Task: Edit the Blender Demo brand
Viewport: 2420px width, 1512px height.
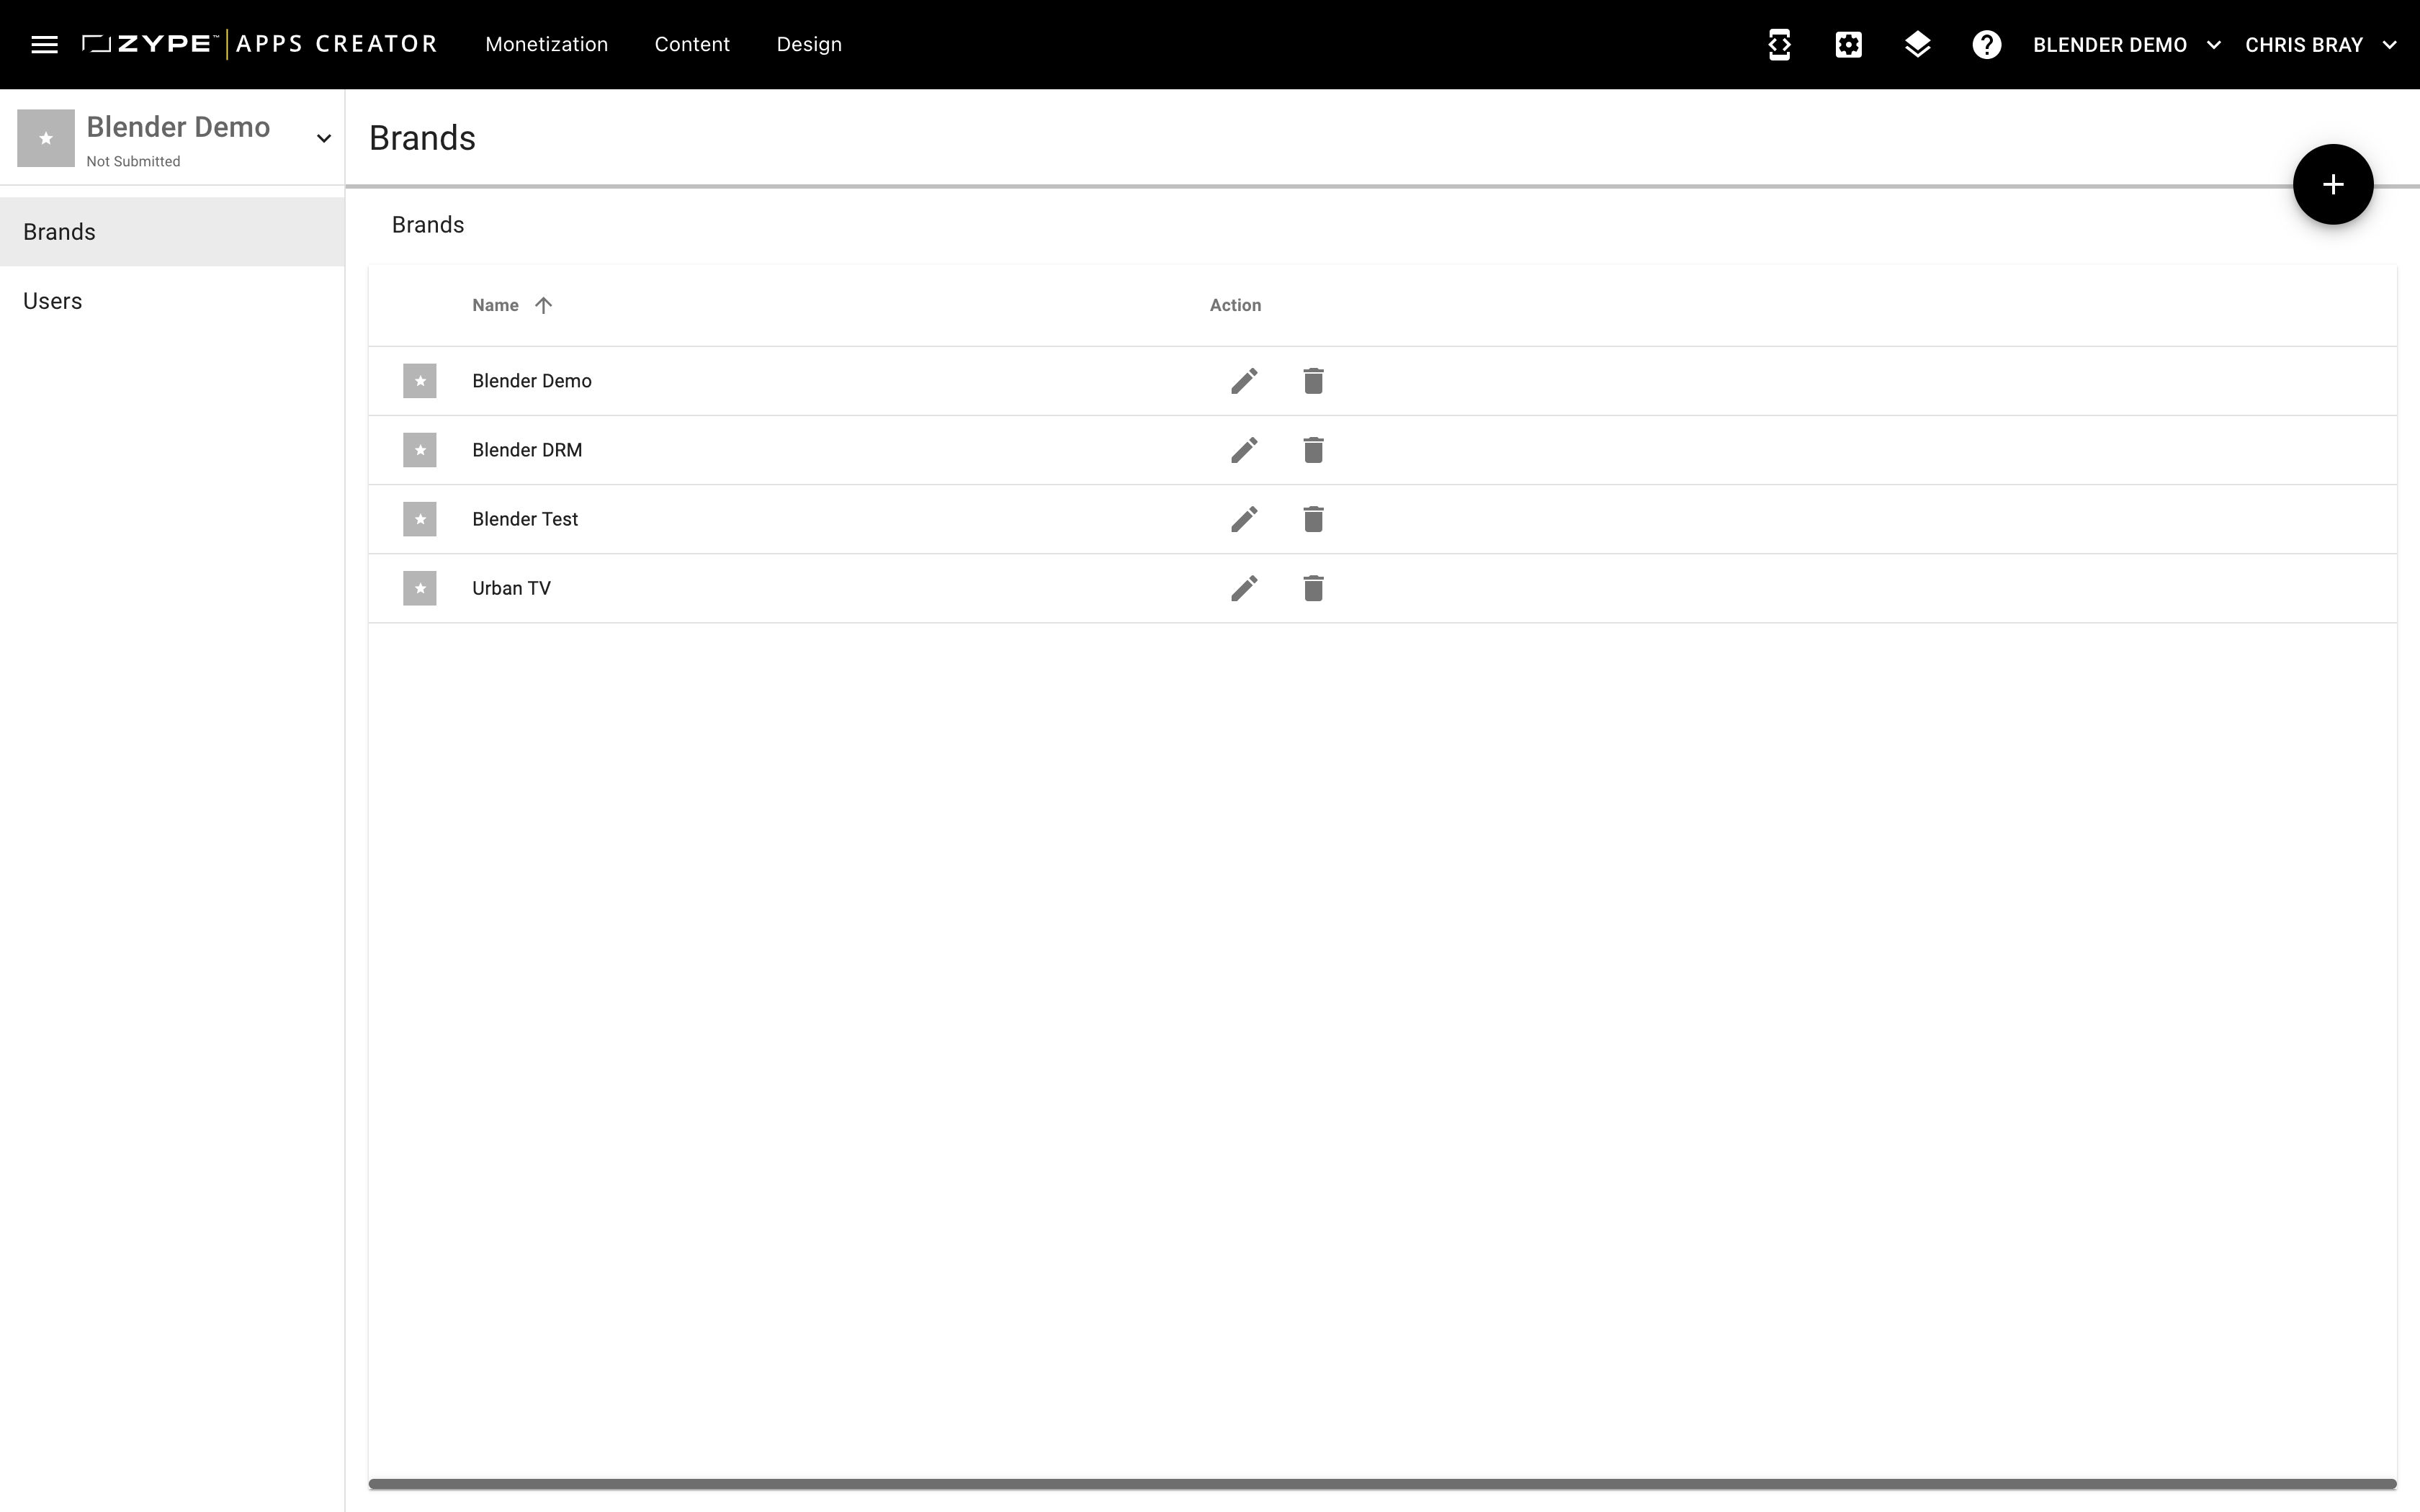Action: click(1244, 381)
